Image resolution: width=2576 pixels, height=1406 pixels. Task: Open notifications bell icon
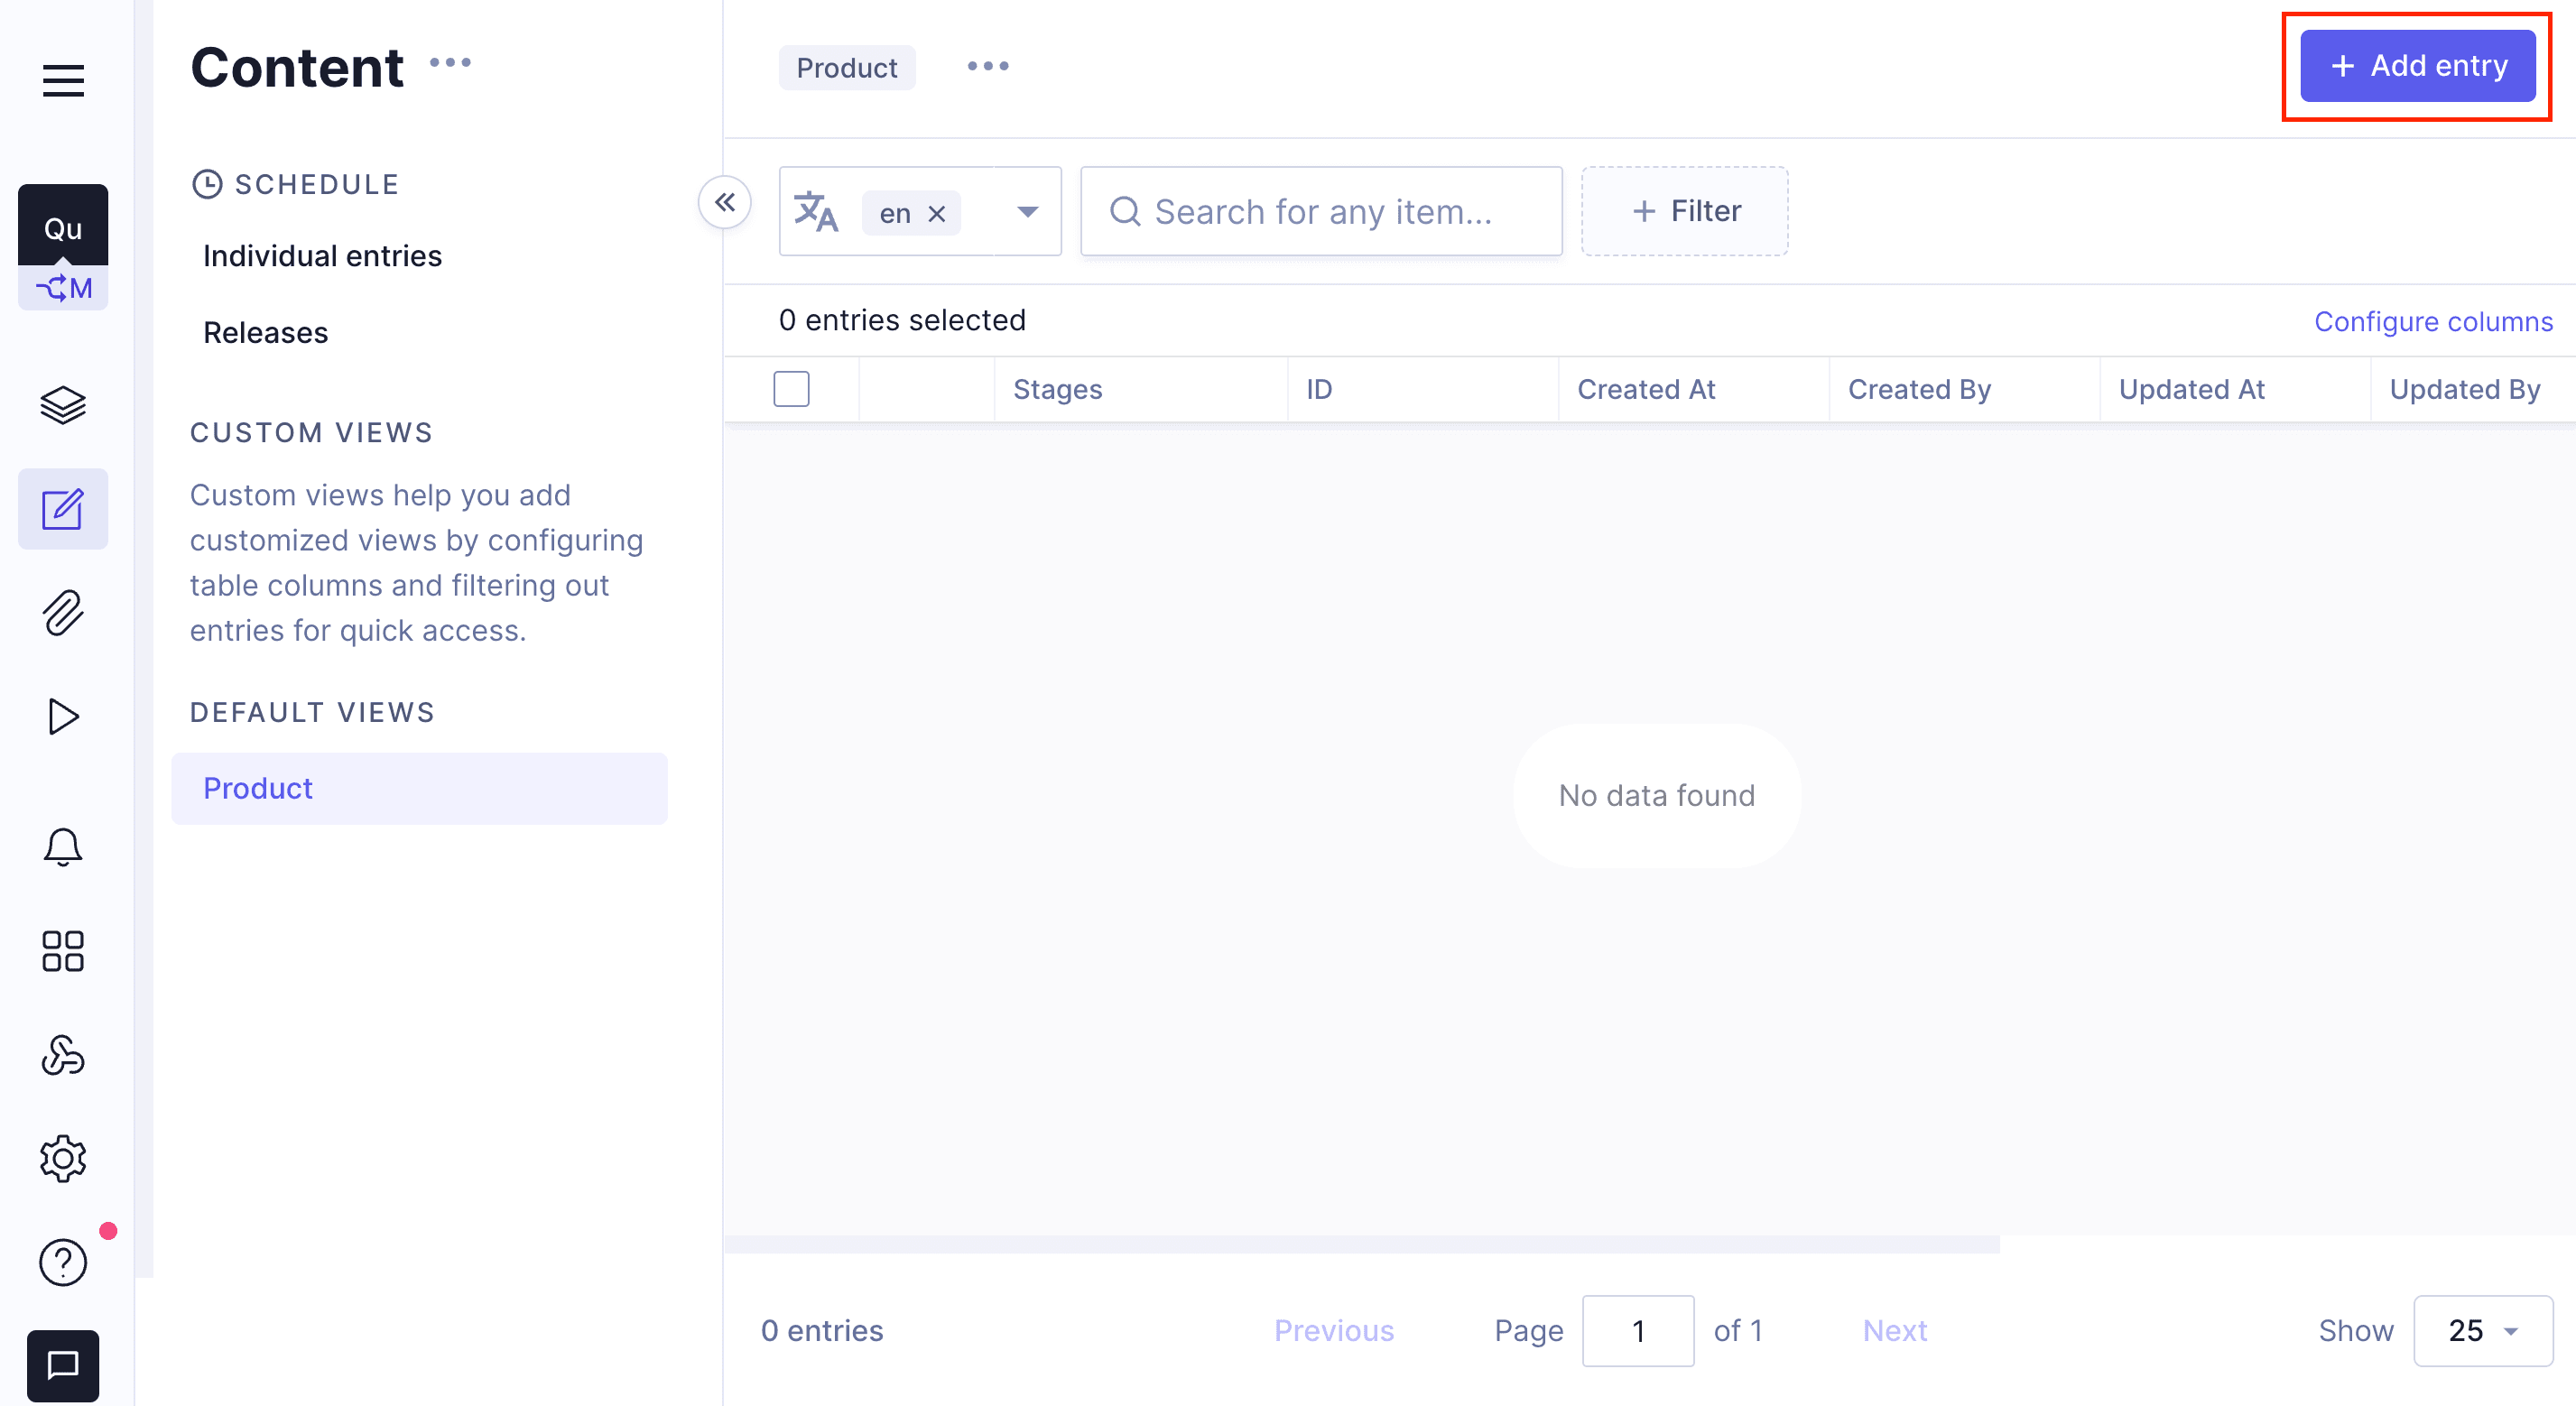tap(63, 847)
